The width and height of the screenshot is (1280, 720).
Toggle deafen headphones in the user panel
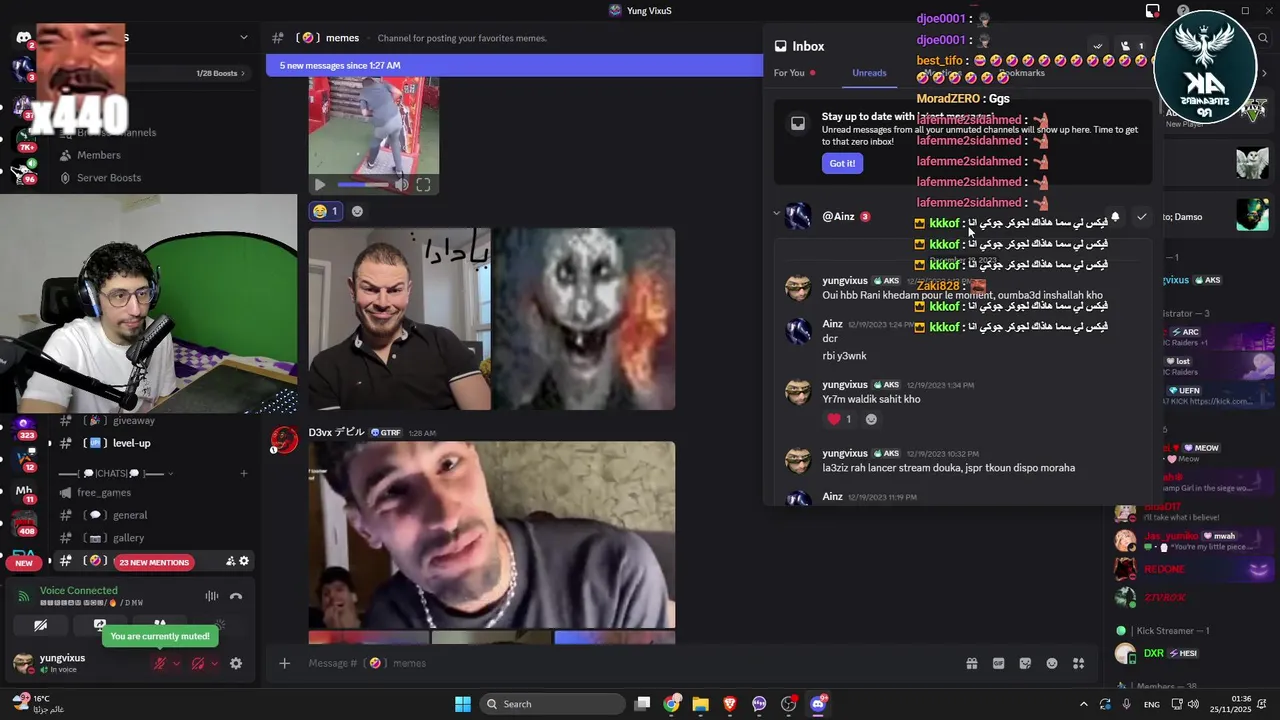pyautogui.click(x=198, y=663)
